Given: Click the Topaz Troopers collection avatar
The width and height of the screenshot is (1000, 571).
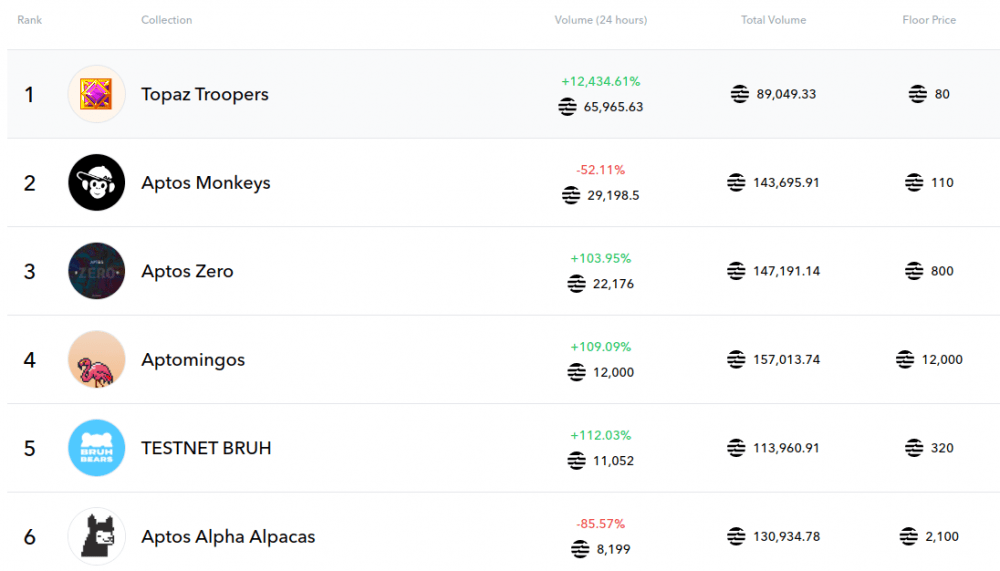Looking at the screenshot, I should 96,94.
